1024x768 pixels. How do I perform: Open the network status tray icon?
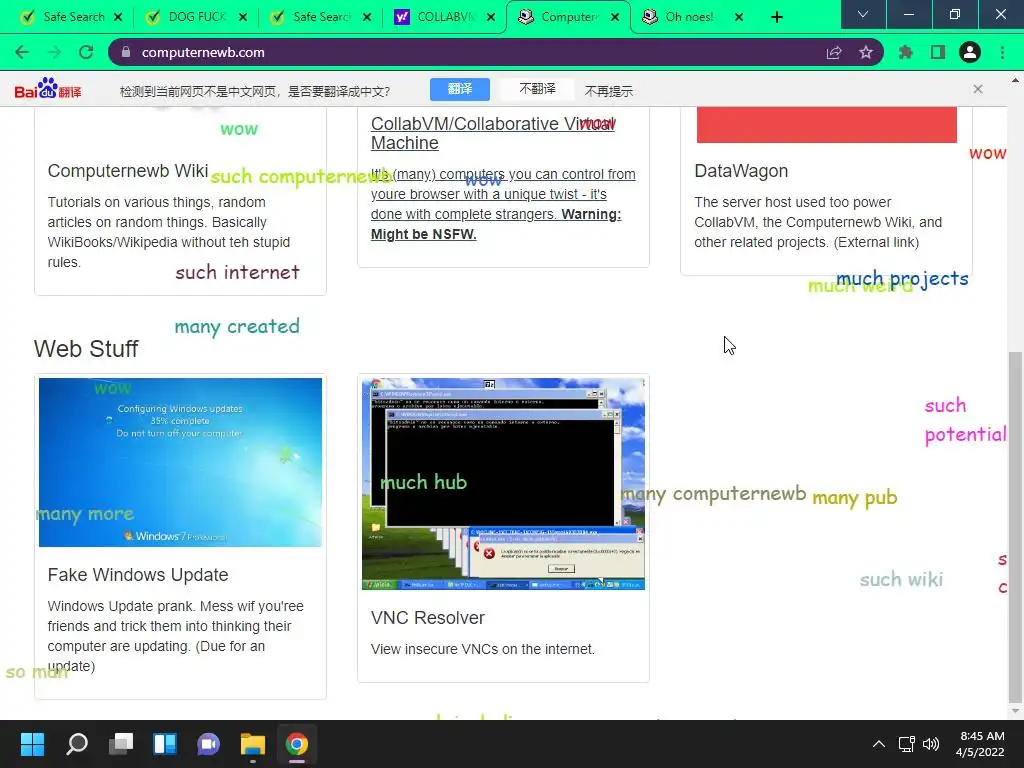coord(906,744)
